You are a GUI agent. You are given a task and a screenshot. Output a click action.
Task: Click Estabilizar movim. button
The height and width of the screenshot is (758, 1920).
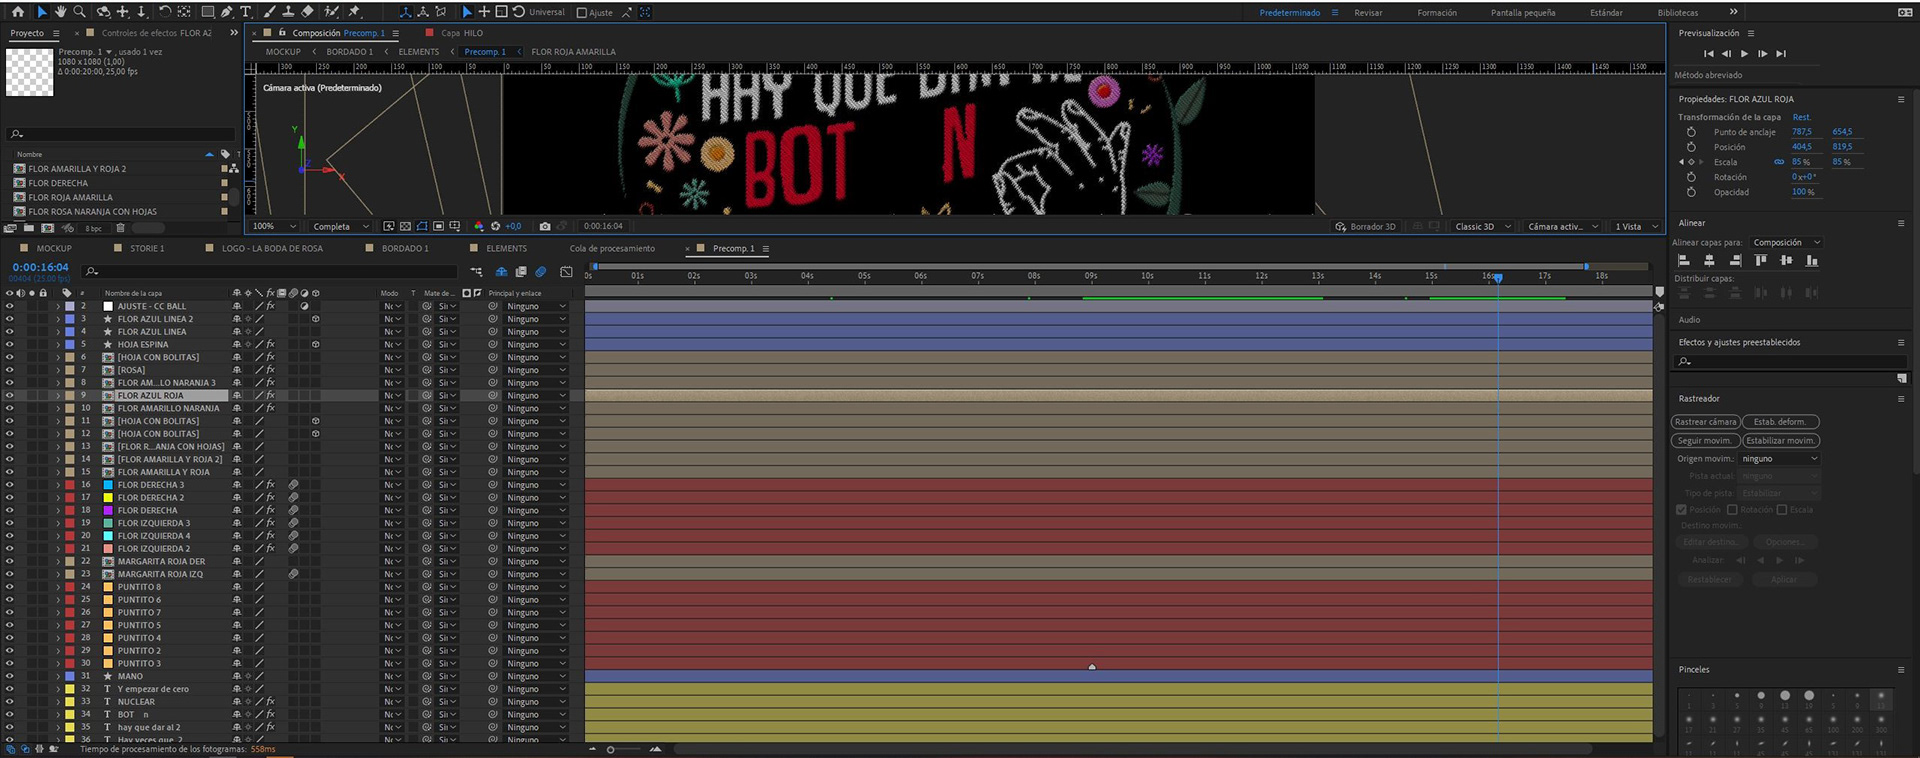[1780, 441]
